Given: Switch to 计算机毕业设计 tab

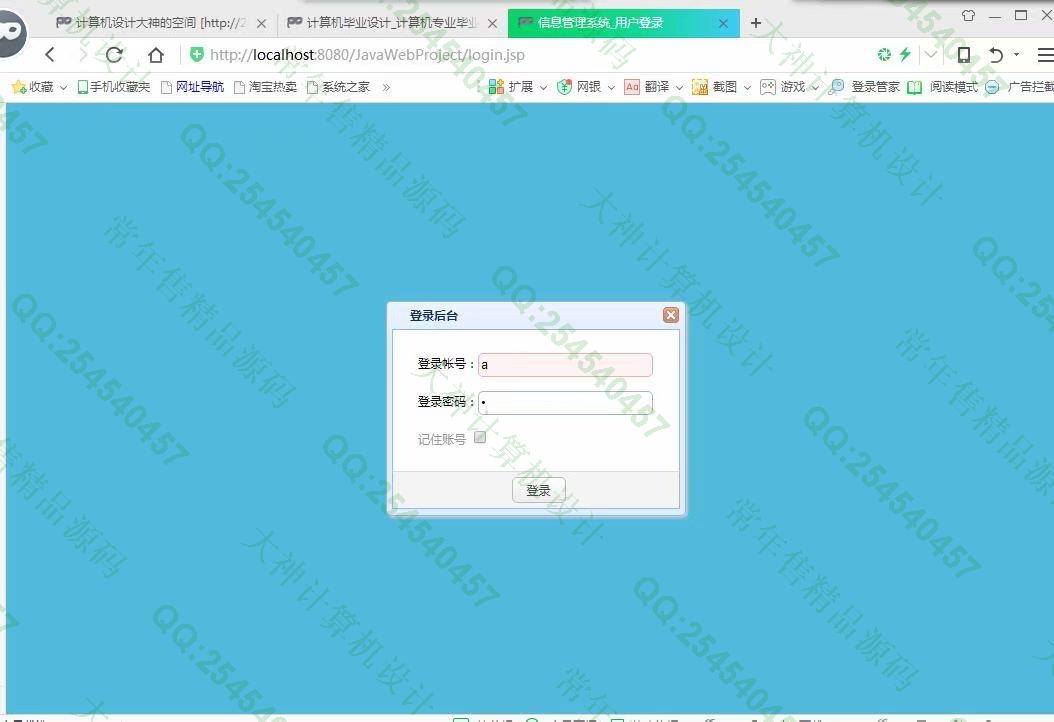Looking at the screenshot, I should tap(391, 23).
